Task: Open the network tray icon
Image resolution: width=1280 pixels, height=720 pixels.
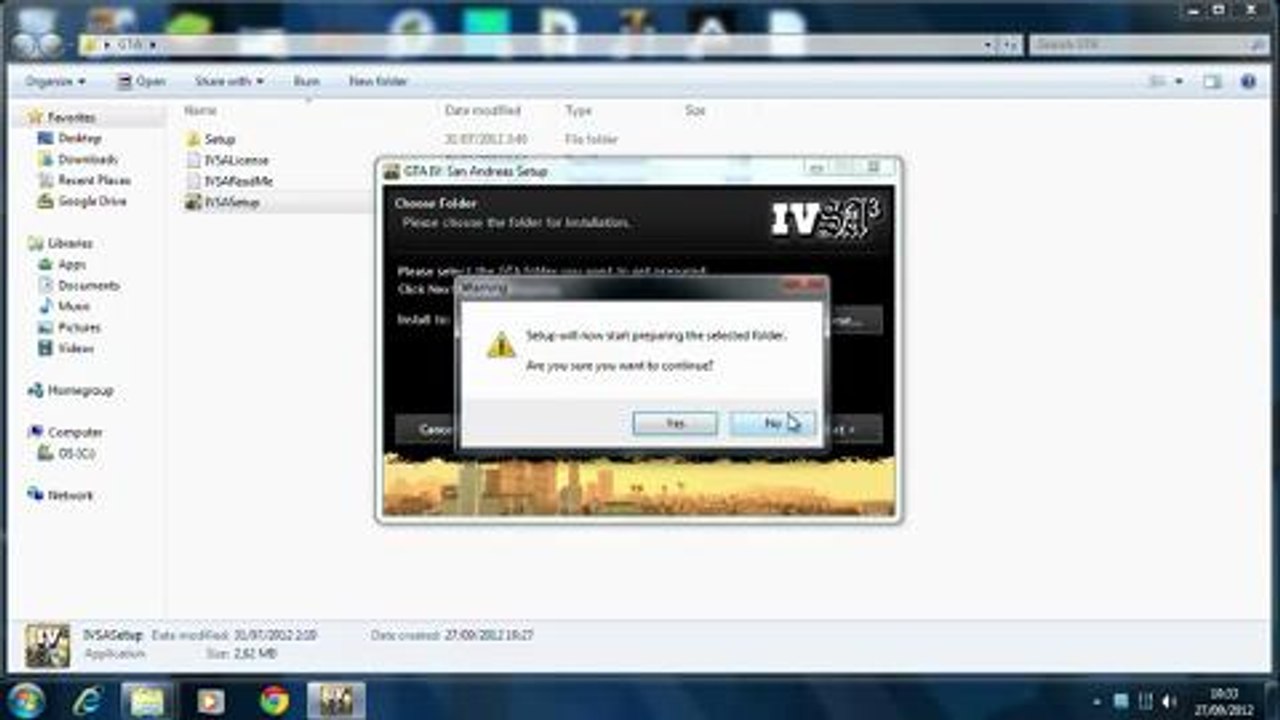Action: click(x=1145, y=701)
